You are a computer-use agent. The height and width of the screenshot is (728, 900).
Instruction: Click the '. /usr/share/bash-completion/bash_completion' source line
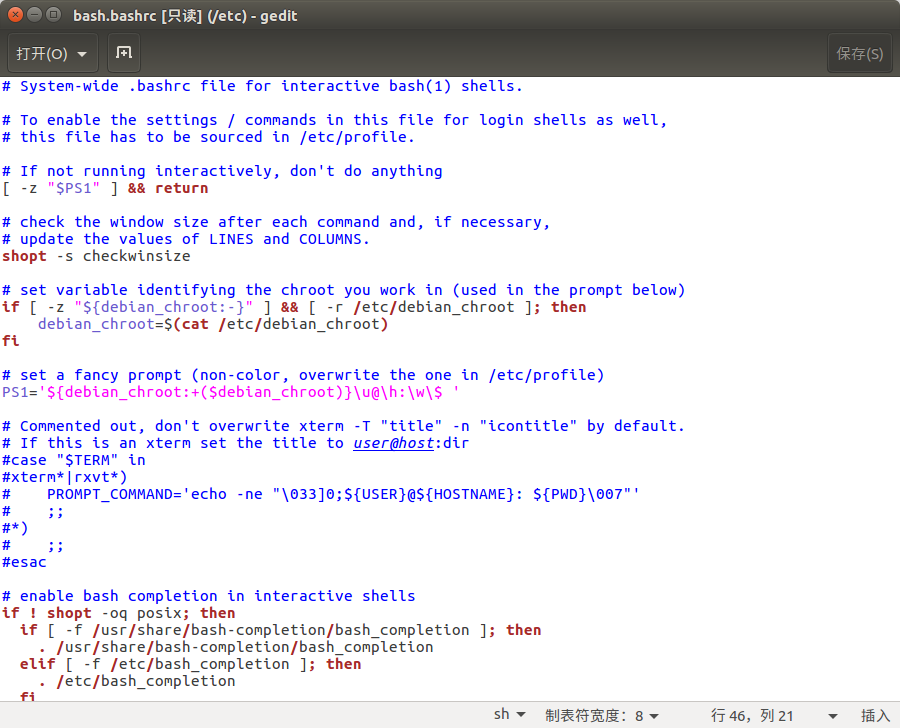235,647
